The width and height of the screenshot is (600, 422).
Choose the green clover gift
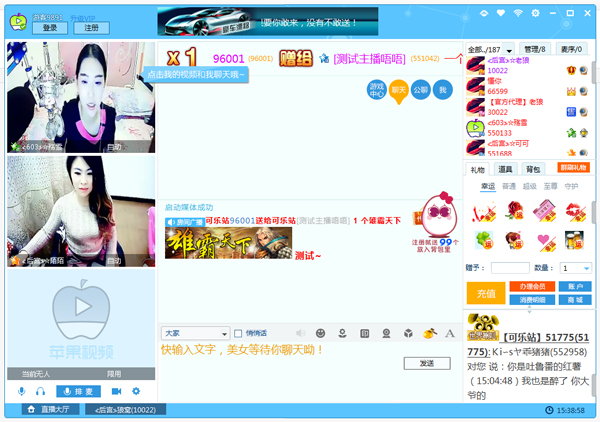484,241
